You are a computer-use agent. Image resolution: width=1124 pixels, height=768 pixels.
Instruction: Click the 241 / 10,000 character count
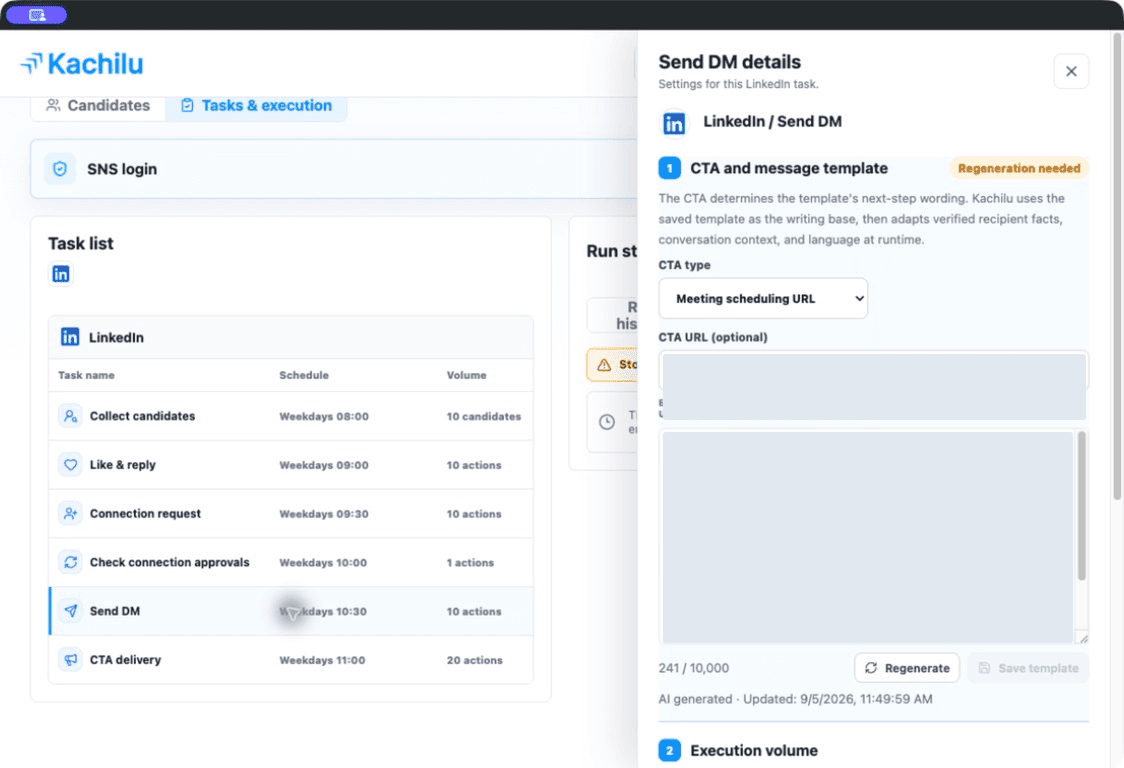point(693,668)
